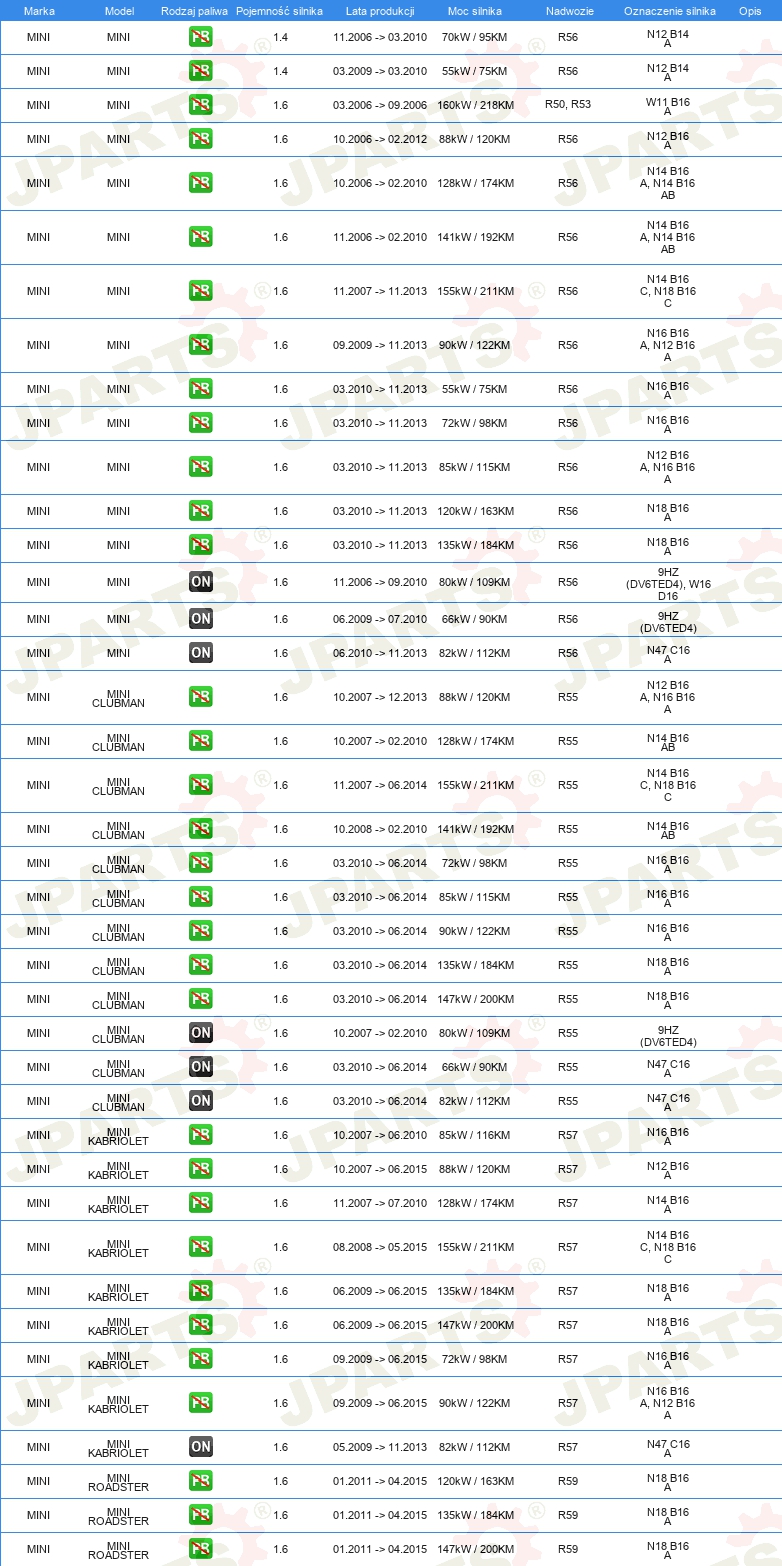Click the 'R55' cell in the 147kW / 200KM row
The image size is (782, 1566).
coord(568,999)
